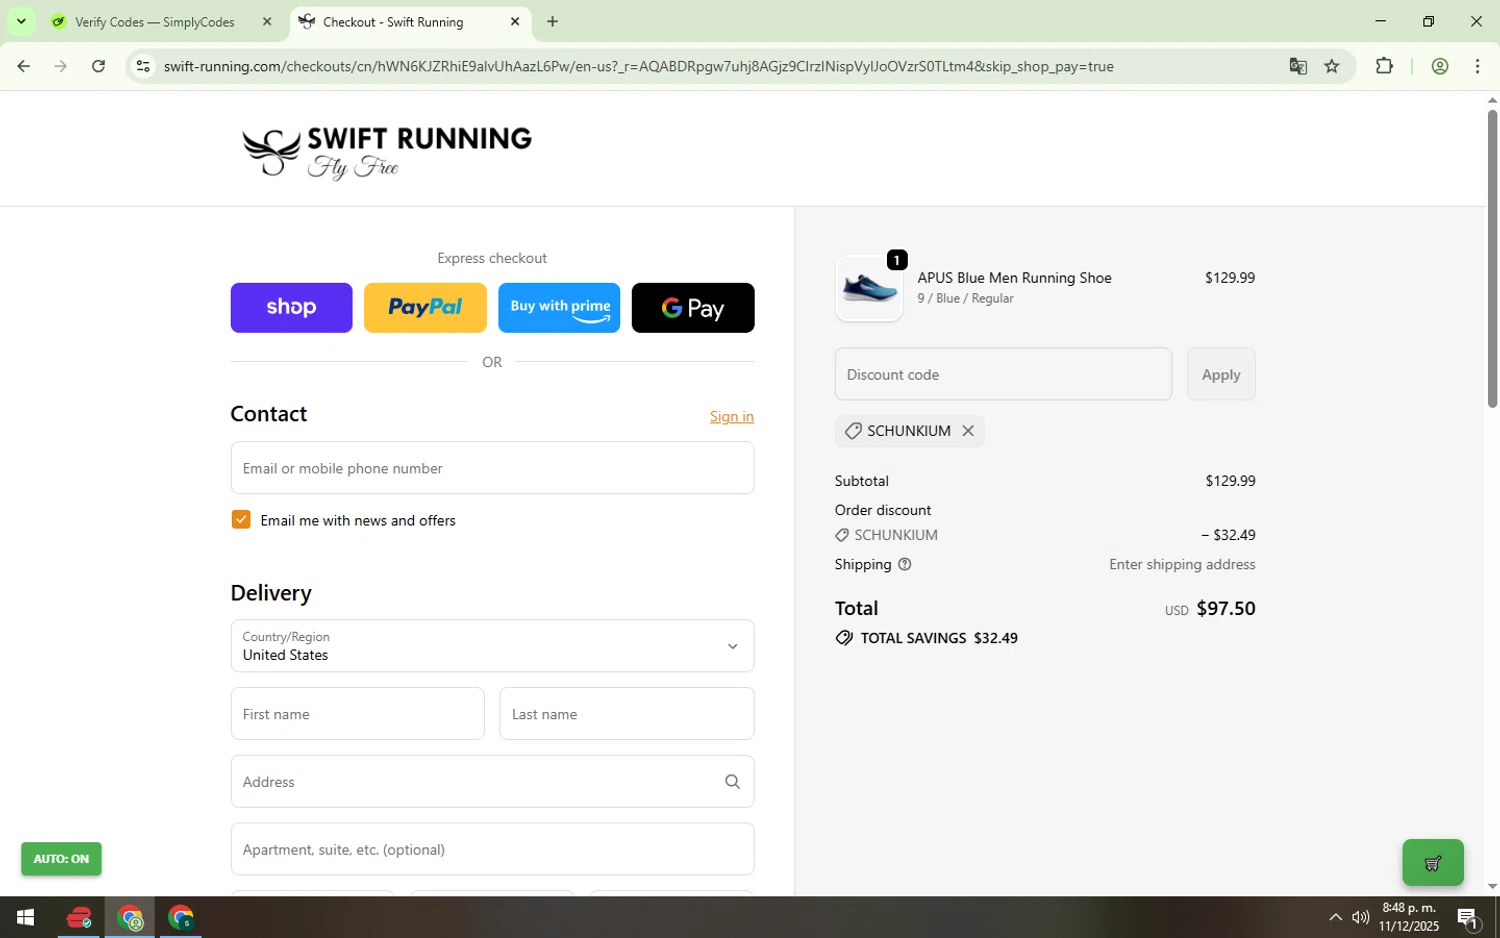Image resolution: width=1500 pixels, height=938 pixels.
Task: Reload the checkout page
Action: [98, 66]
